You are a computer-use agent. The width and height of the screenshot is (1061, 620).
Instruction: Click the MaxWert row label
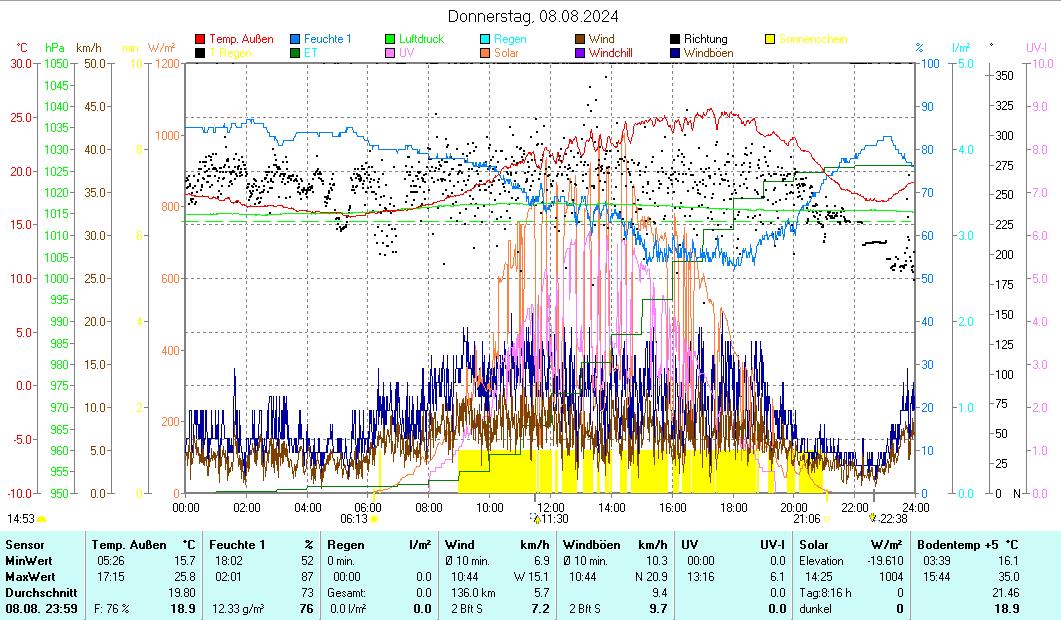point(31,576)
